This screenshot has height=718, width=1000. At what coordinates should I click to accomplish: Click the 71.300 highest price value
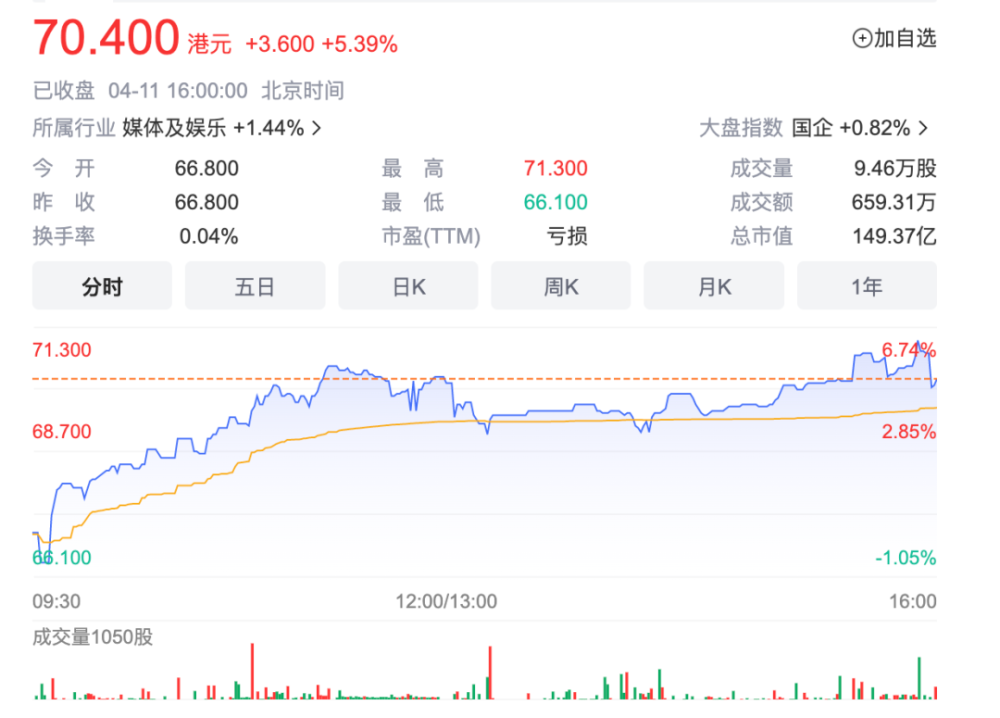coord(555,168)
